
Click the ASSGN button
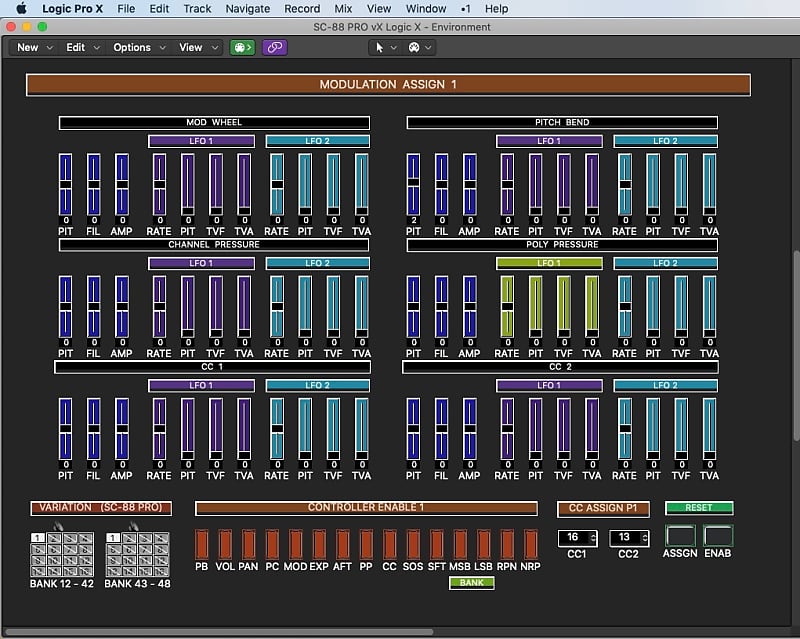[681, 536]
